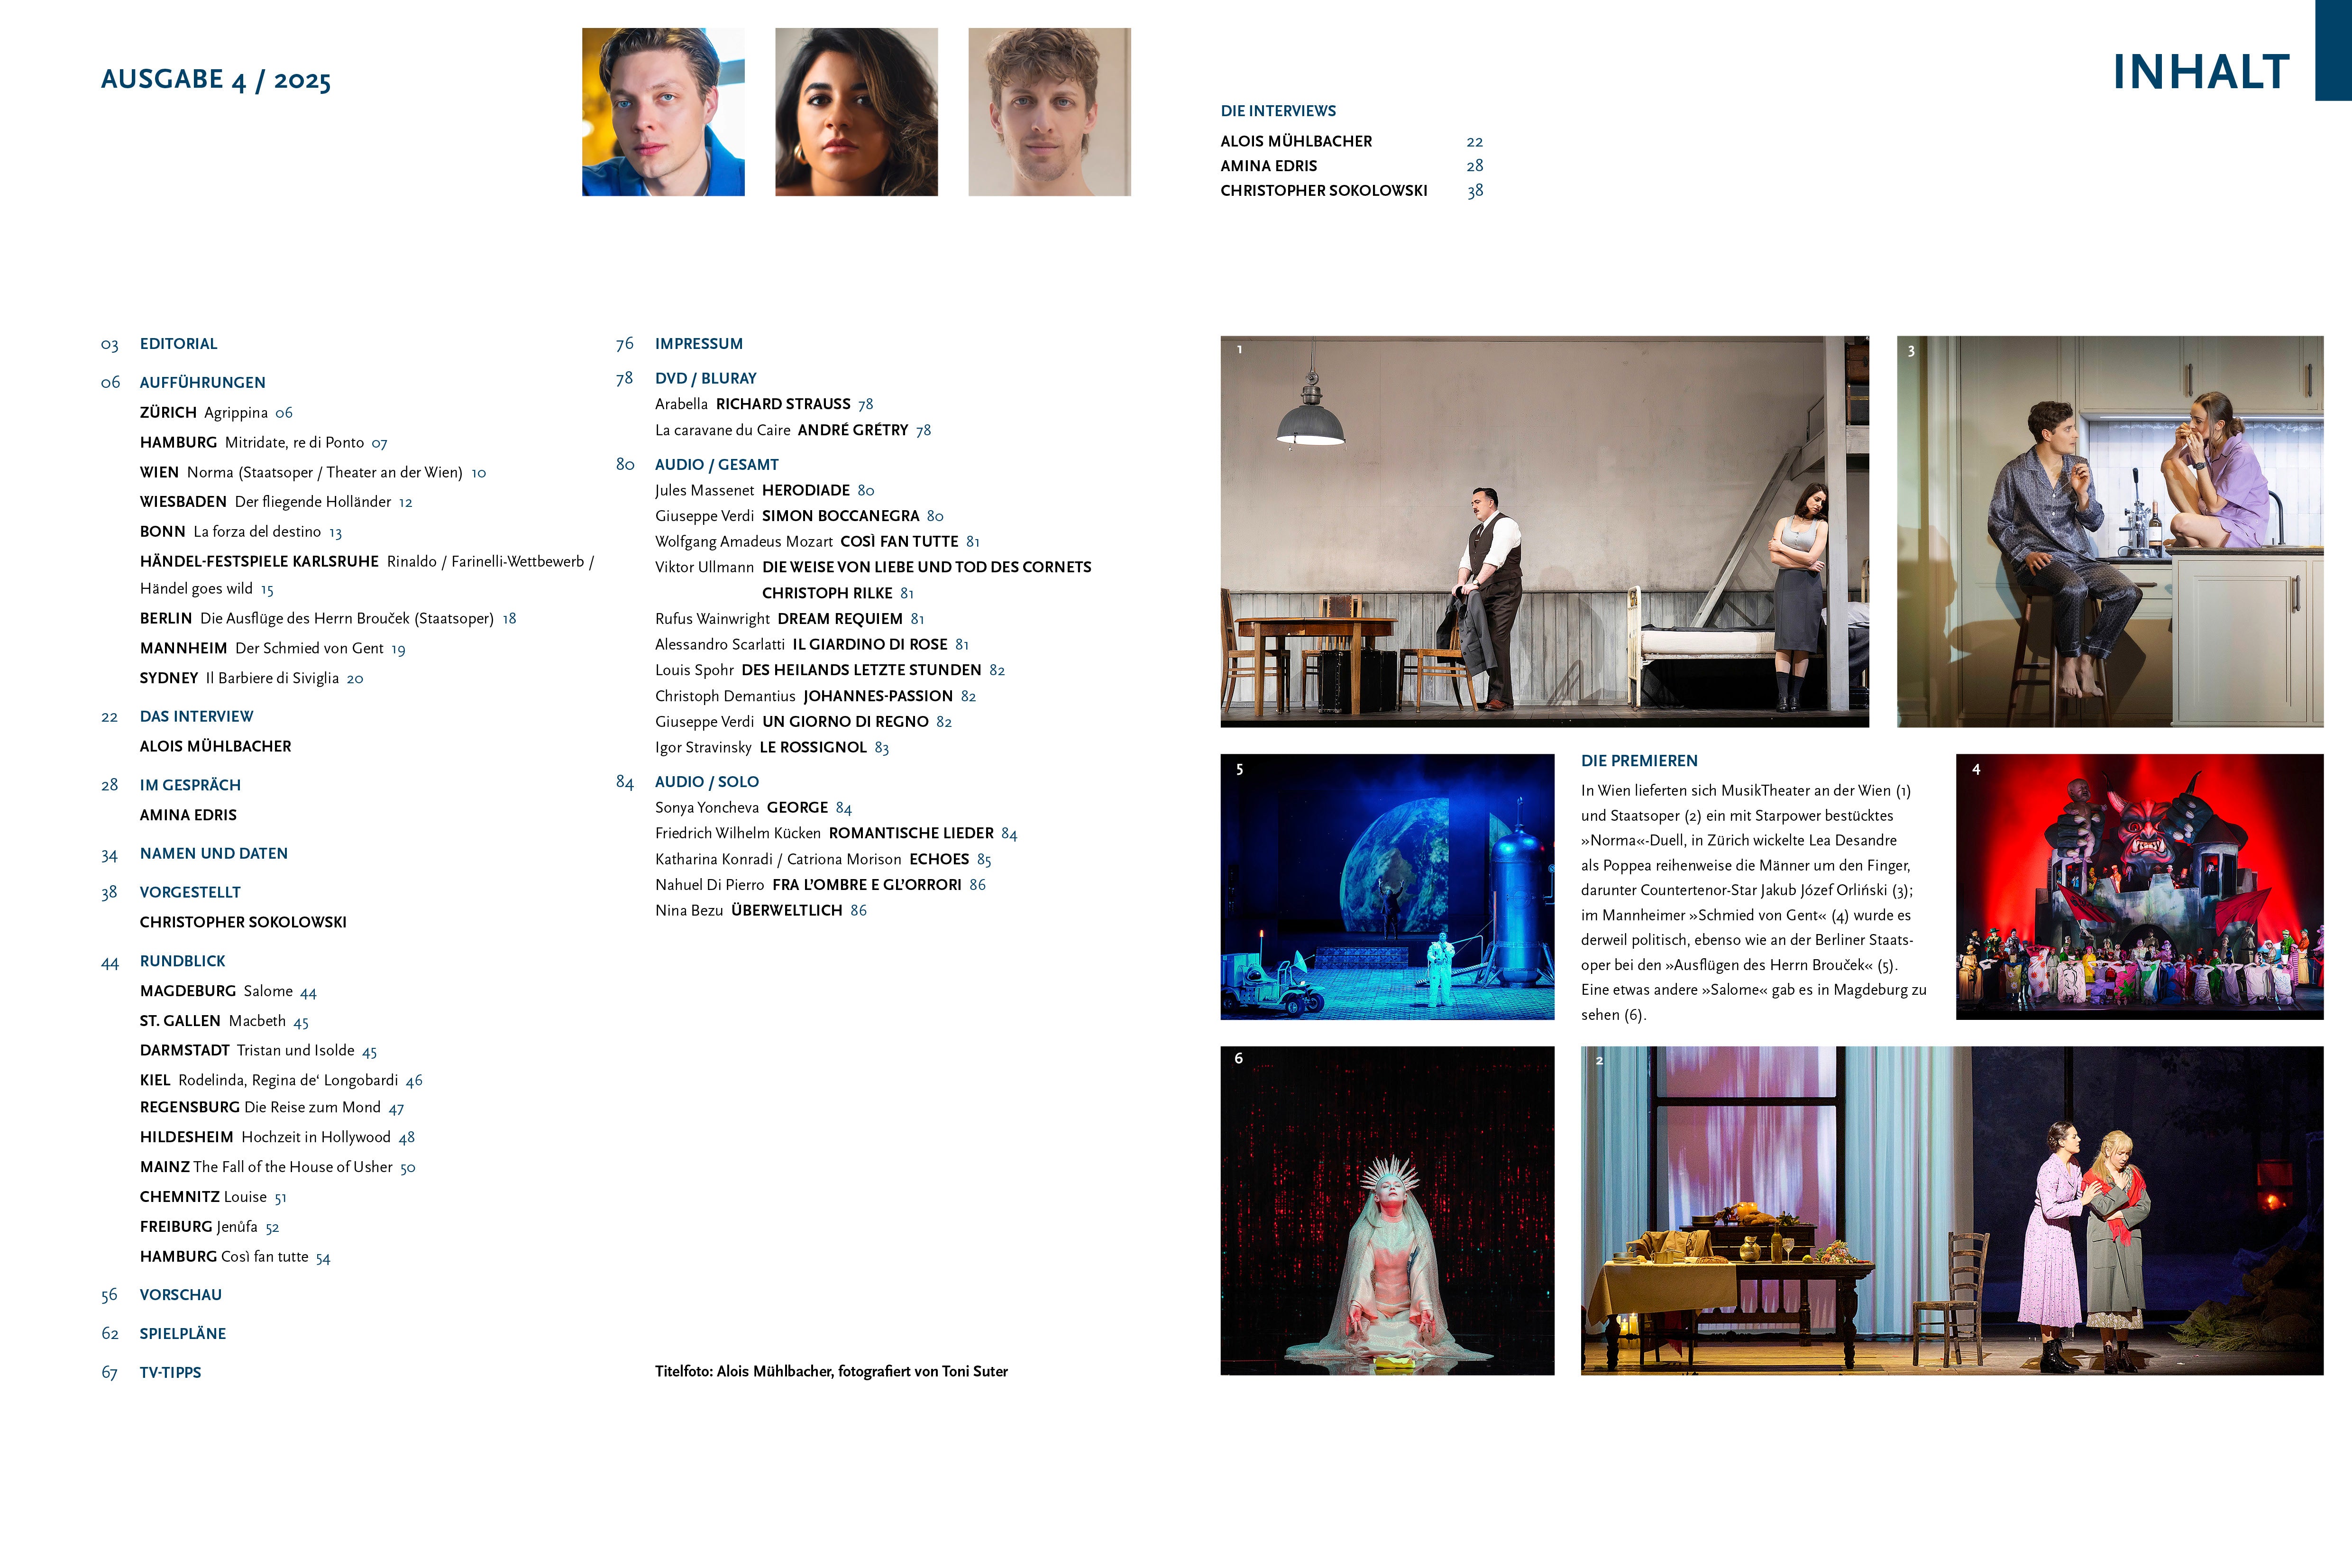This screenshot has height=1568, width=2352.
Task: Click HILDESHEIM Hochzeit in Hollywood
Action: click(277, 1138)
